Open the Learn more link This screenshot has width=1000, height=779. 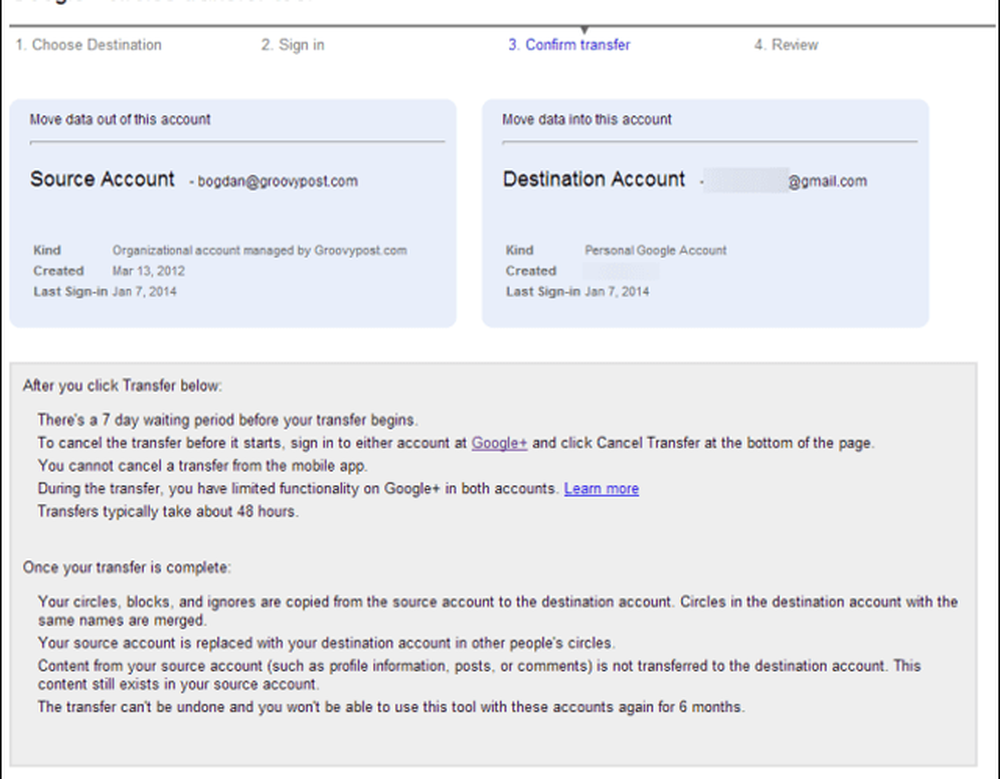point(601,489)
